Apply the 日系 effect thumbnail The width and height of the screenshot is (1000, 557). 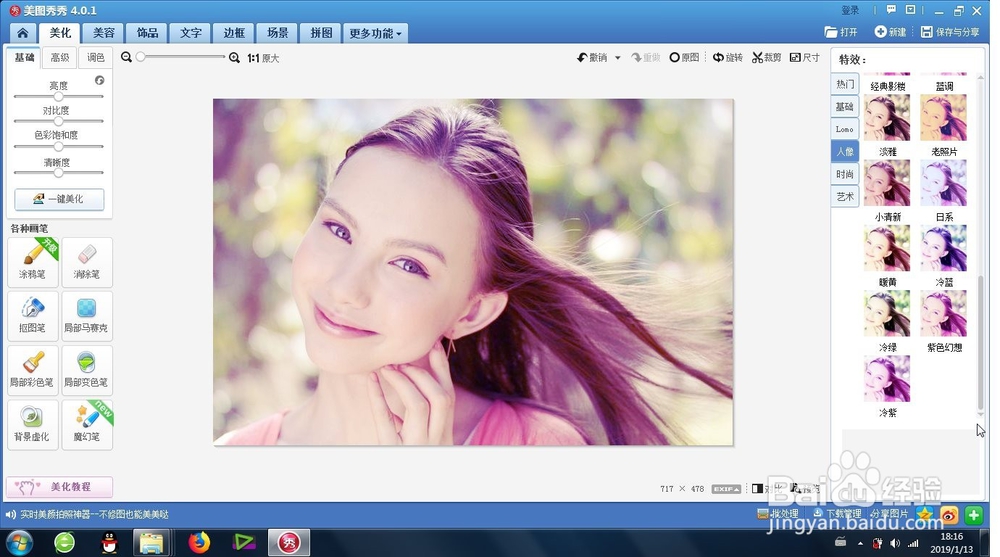coord(944,182)
